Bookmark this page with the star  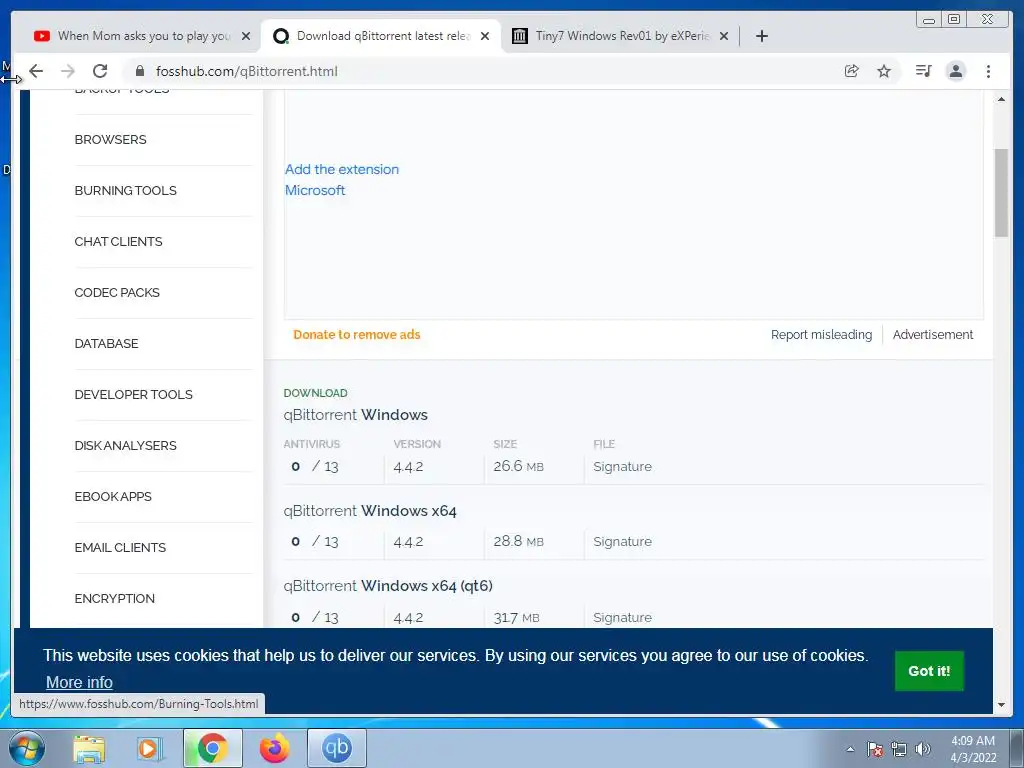(x=884, y=71)
